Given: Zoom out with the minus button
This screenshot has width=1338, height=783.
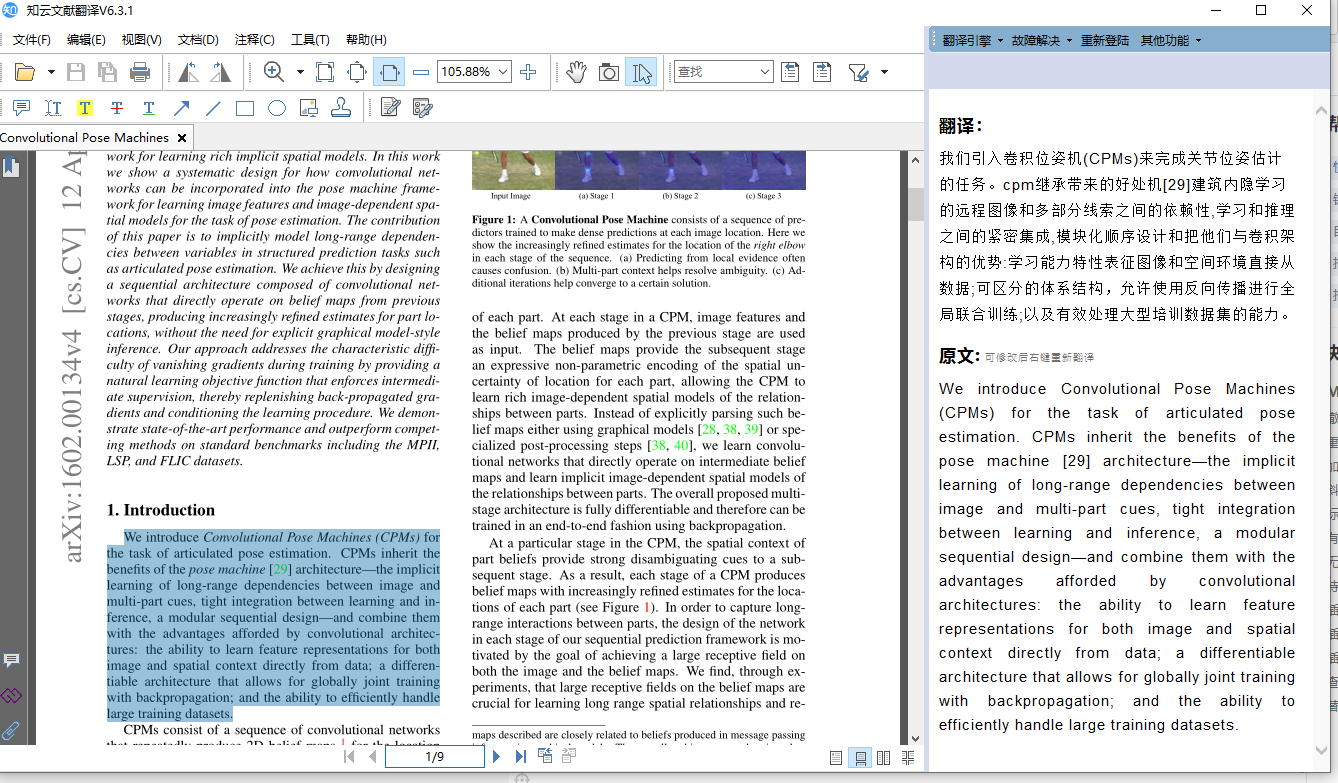Looking at the screenshot, I should tap(421, 72).
